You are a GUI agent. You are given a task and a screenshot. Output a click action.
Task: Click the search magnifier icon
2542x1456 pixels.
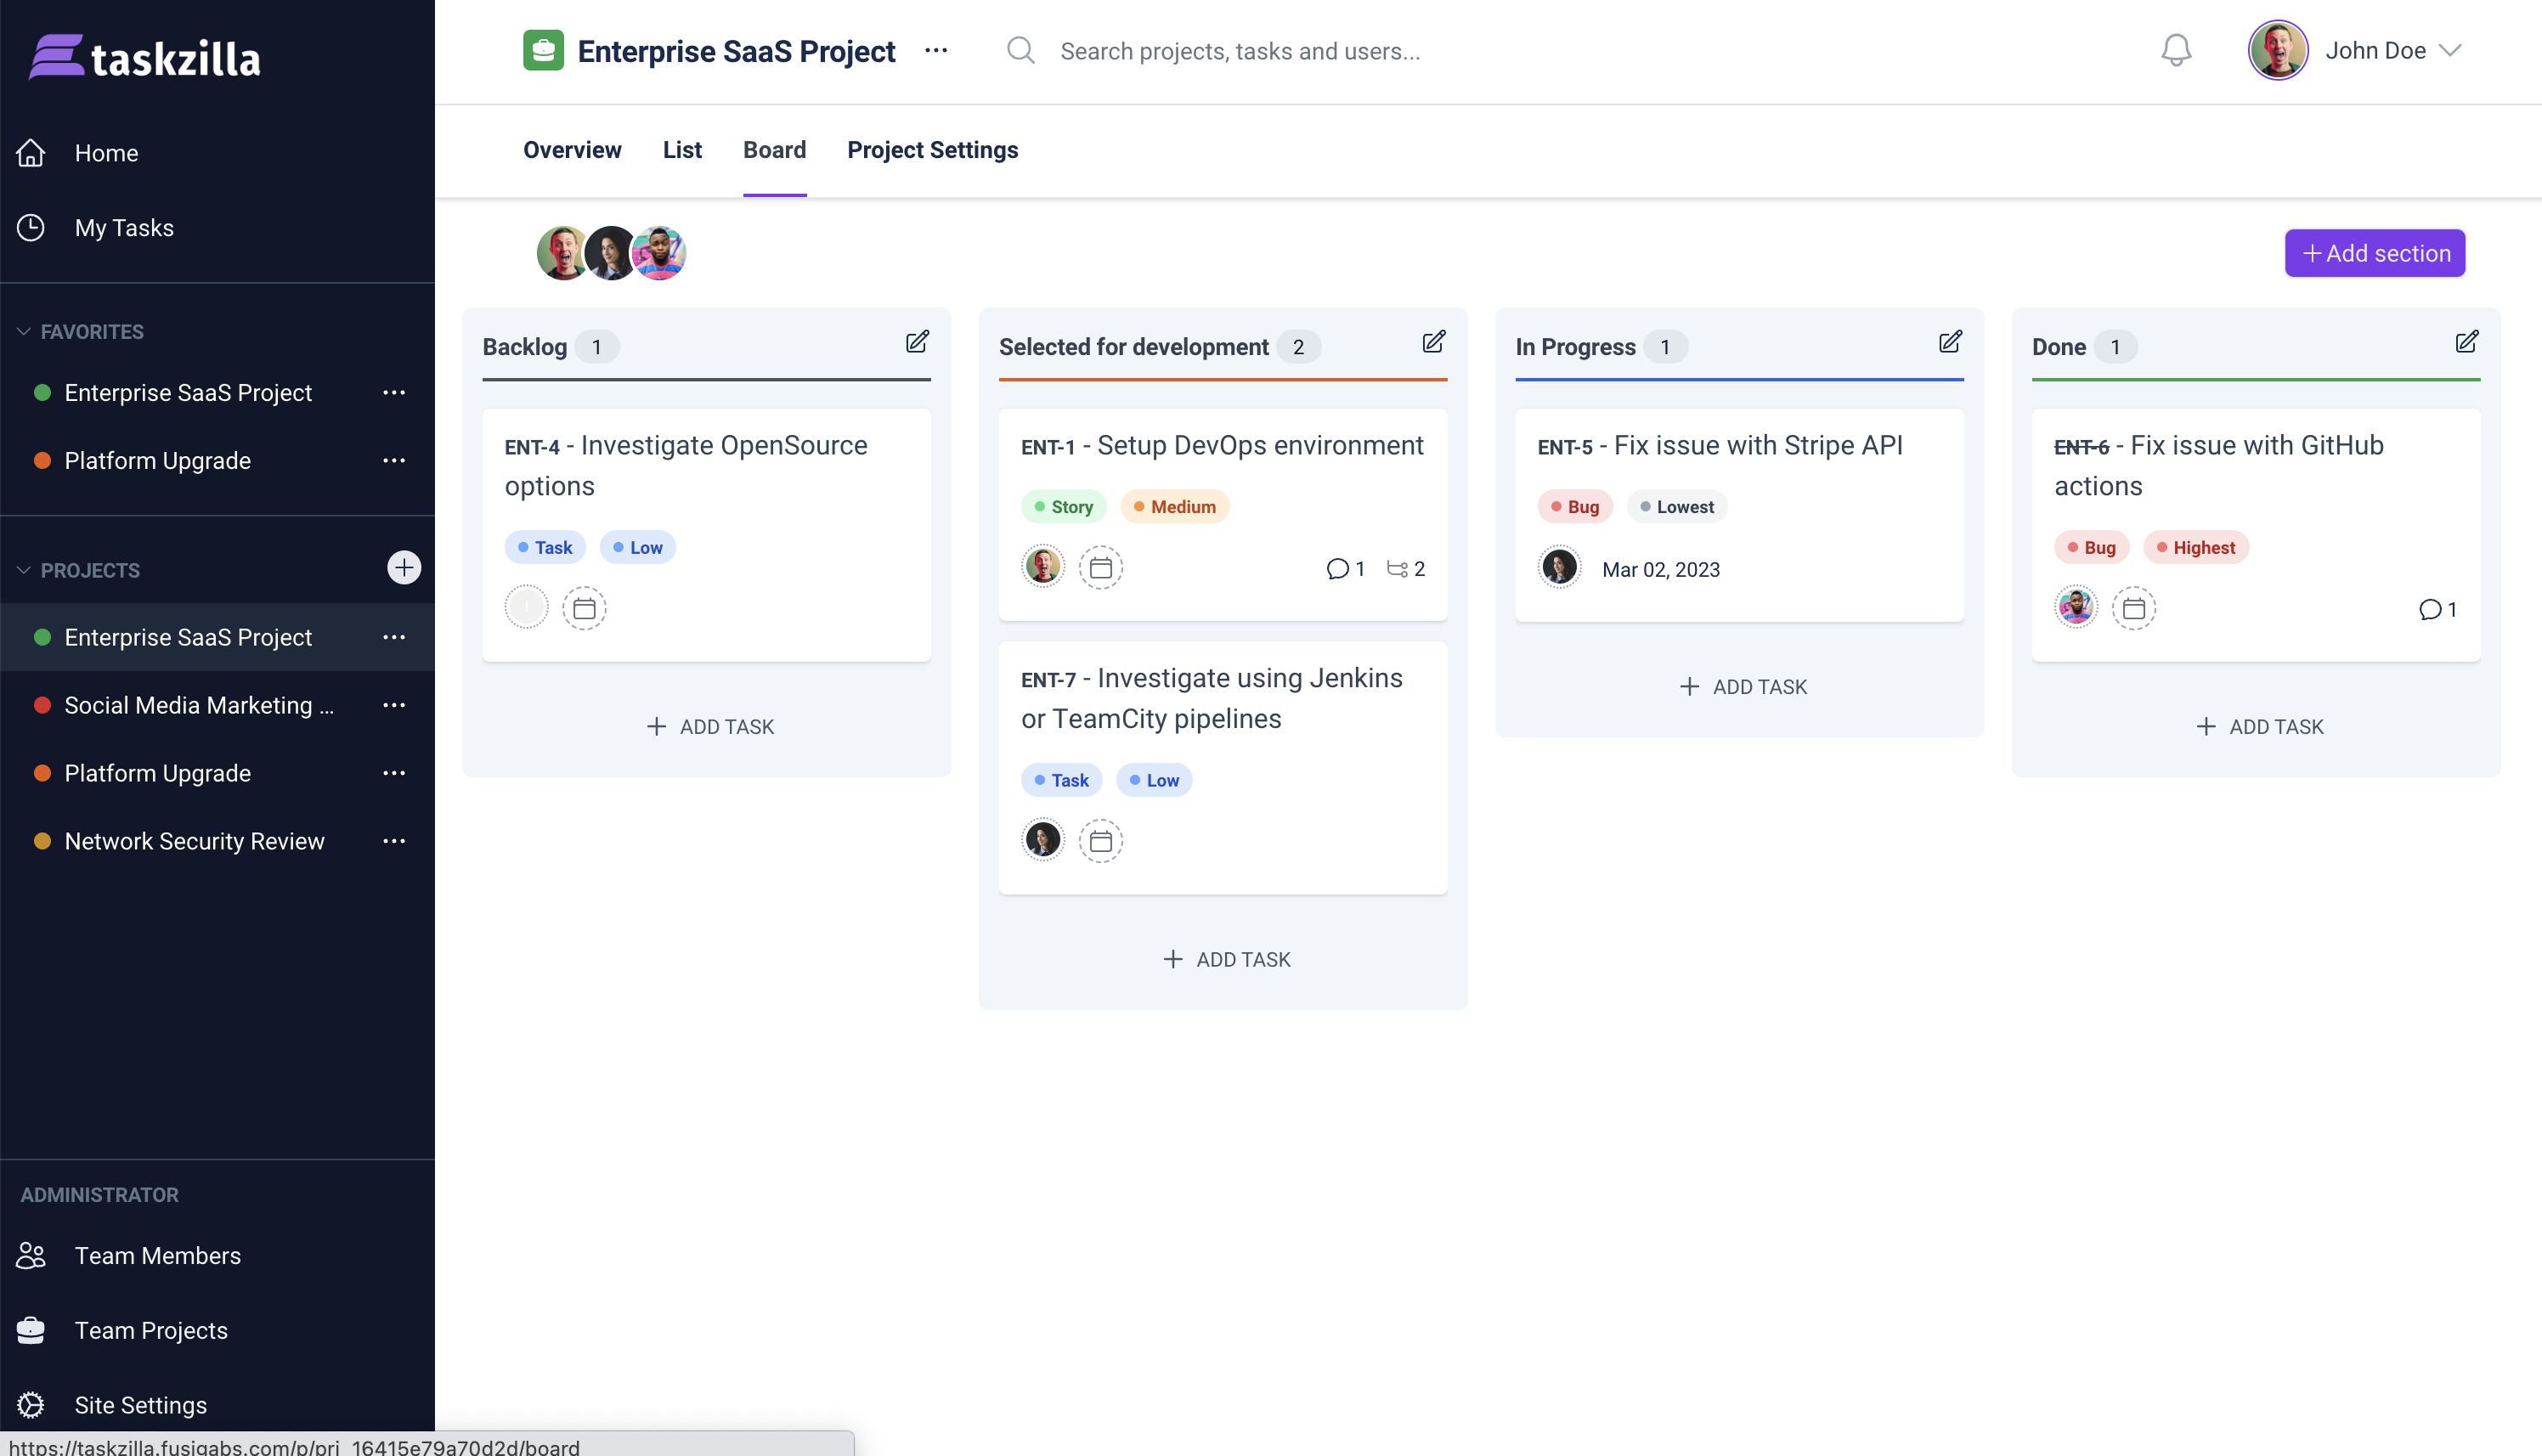coord(1020,50)
